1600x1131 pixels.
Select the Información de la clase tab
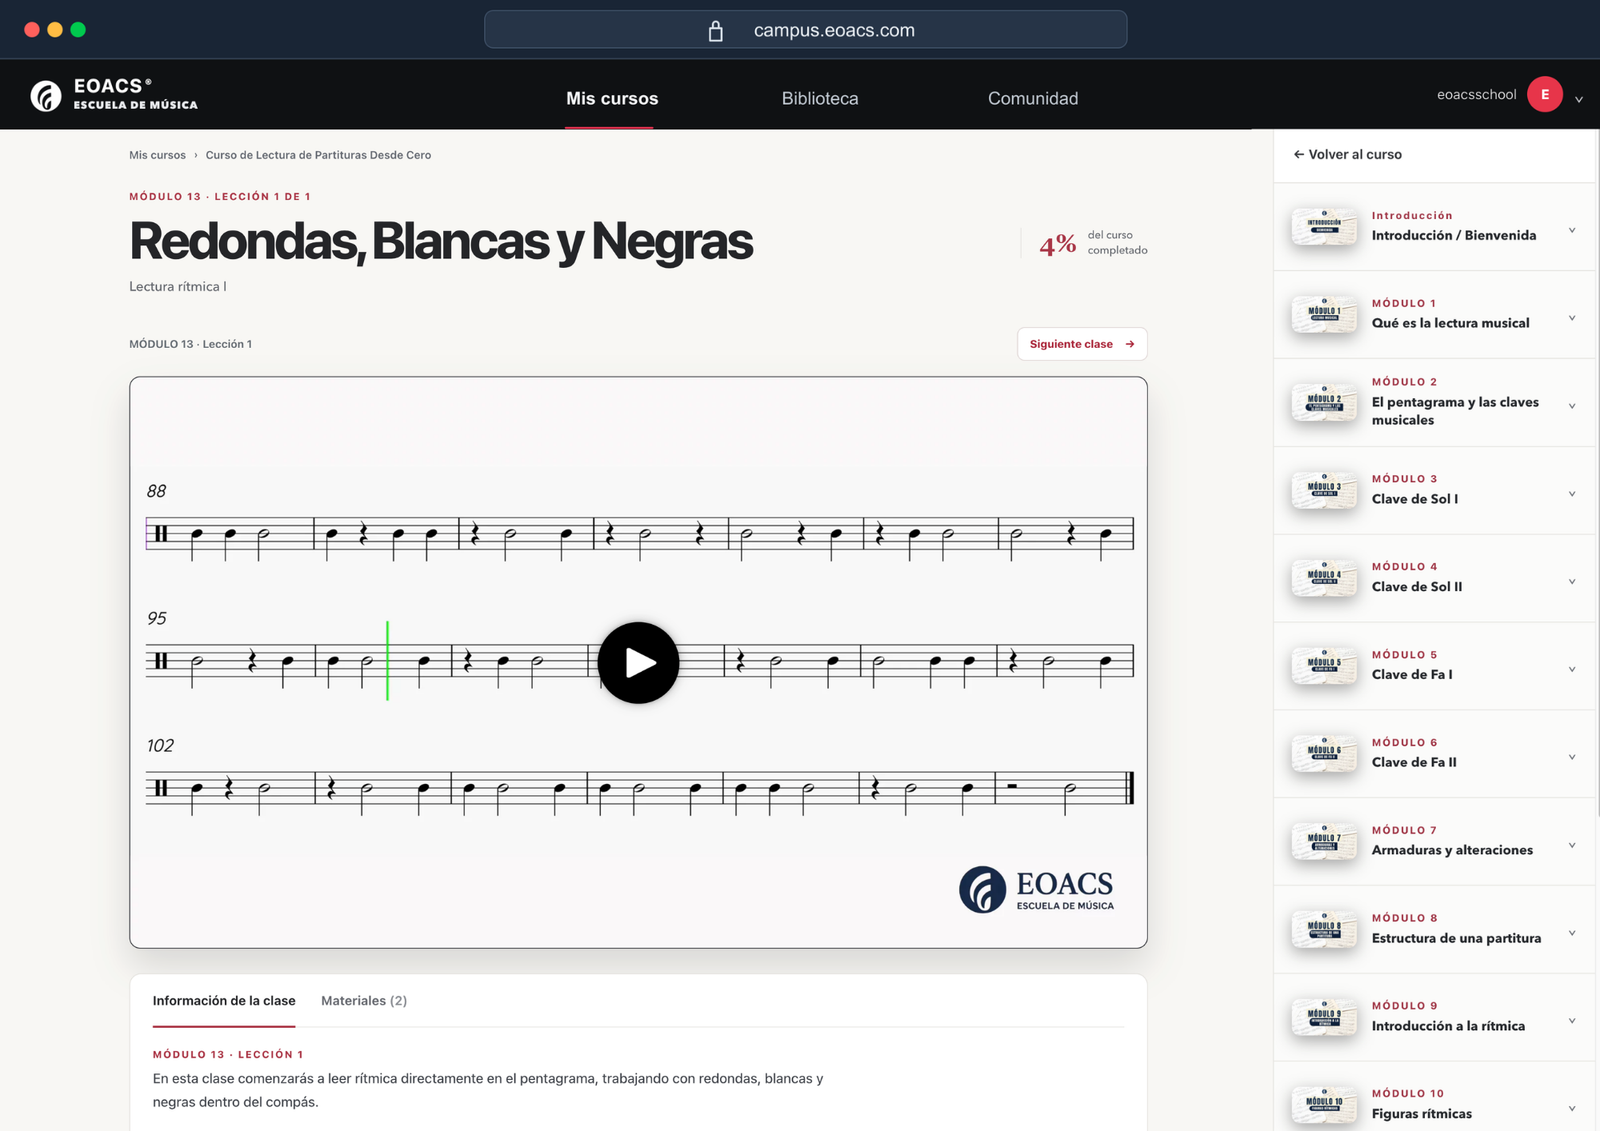(x=224, y=1001)
